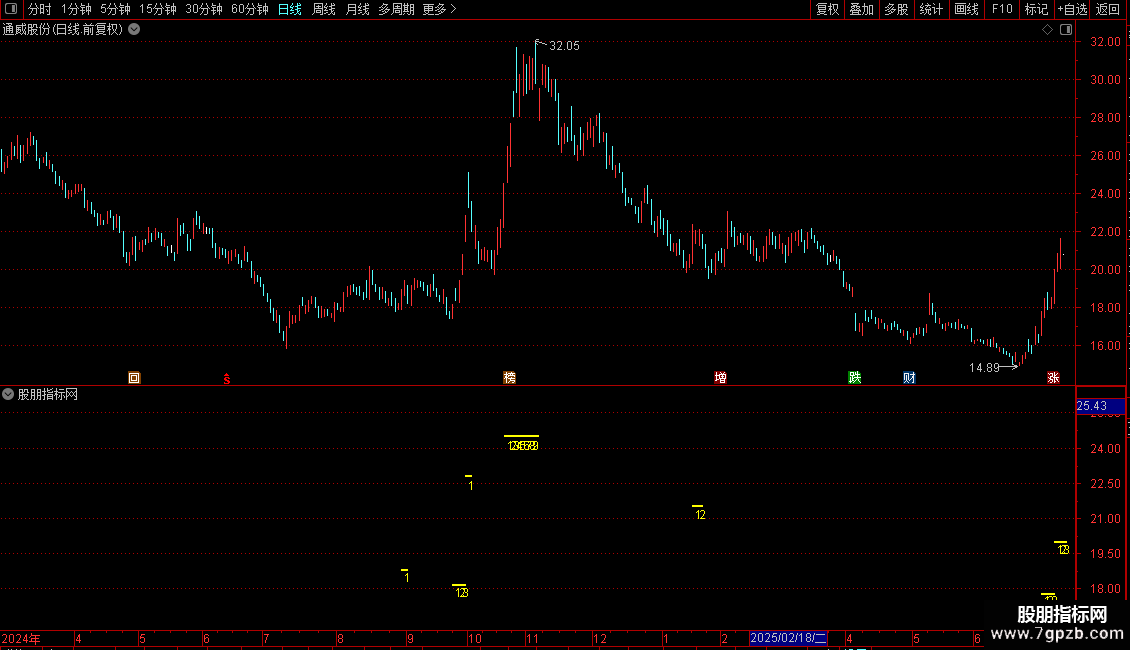Click the 14.89 low price label
This screenshot has height=650, width=1130.
[984, 368]
